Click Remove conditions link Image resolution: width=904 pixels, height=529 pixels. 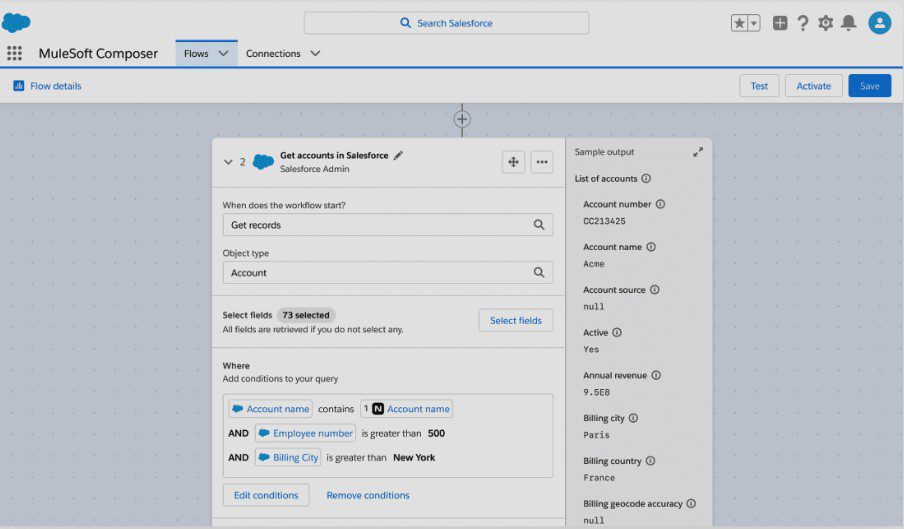pyautogui.click(x=368, y=495)
